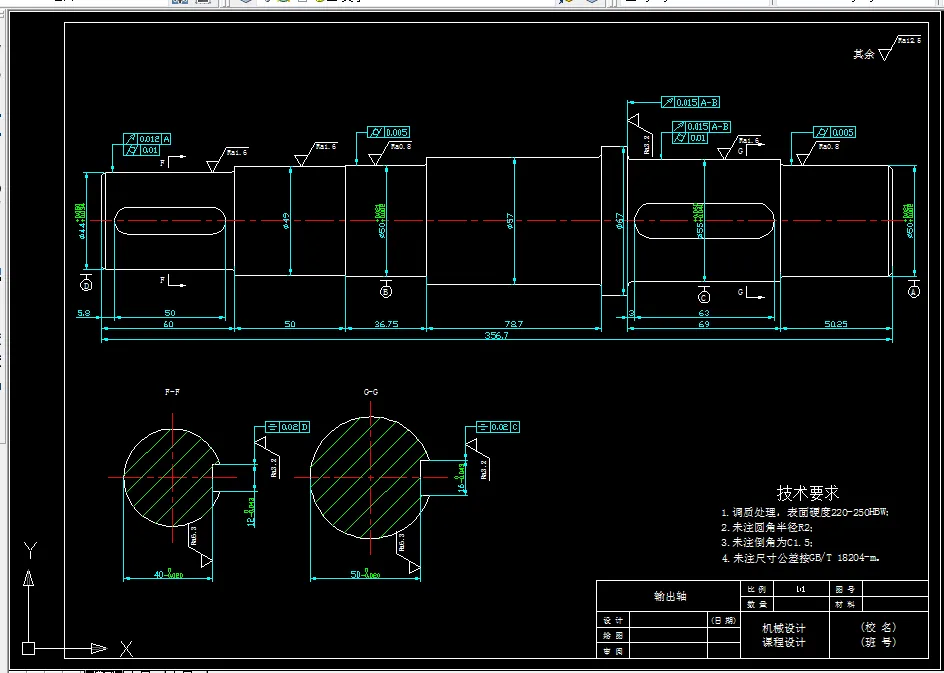The width and height of the screenshot is (944, 673).
Task: Click the (班号) placeholder text
Action: pyautogui.click(x=878, y=642)
